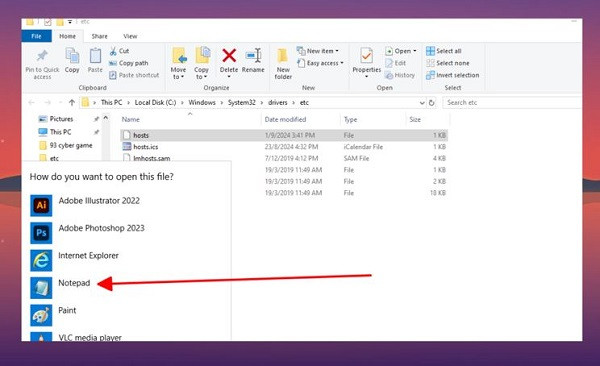Switch to the Home ribbon tab
600x366 pixels.
click(67, 36)
